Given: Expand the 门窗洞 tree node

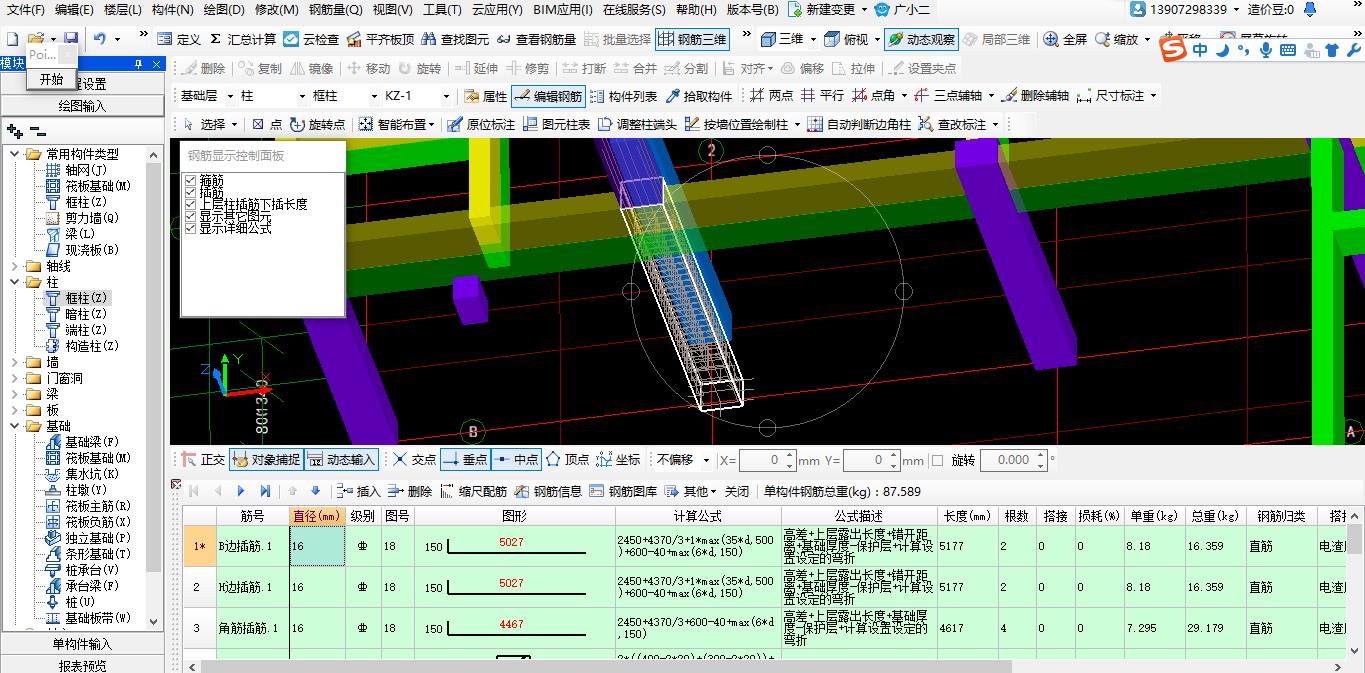Looking at the screenshot, I should (x=14, y=378).
